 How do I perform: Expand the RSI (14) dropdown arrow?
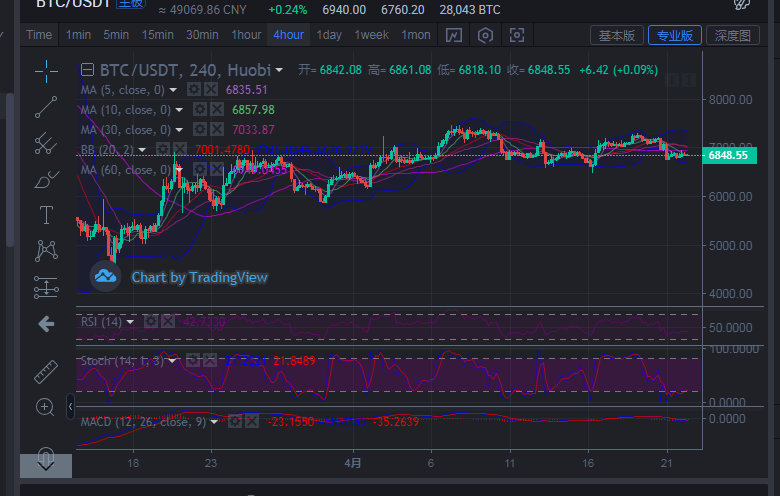click(x=130, y=322)
